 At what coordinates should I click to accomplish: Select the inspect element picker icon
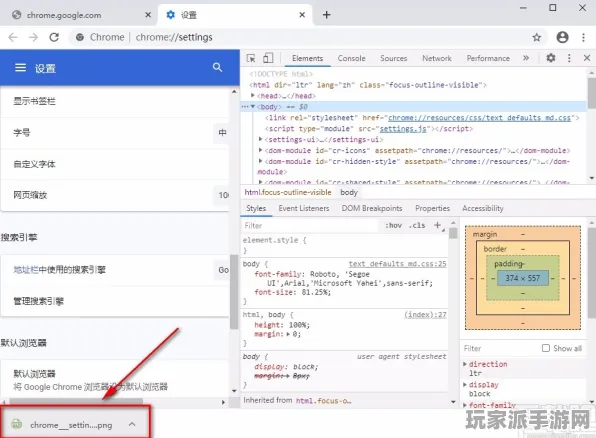coord(251,58)
